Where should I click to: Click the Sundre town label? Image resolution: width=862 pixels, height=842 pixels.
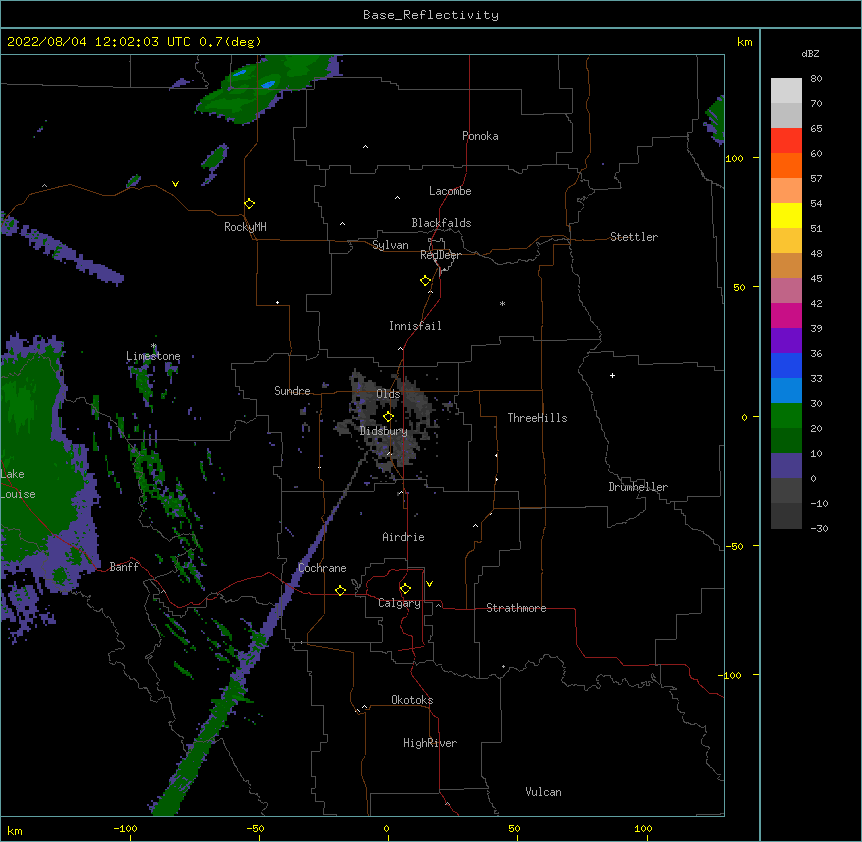[x=292, y=391]
